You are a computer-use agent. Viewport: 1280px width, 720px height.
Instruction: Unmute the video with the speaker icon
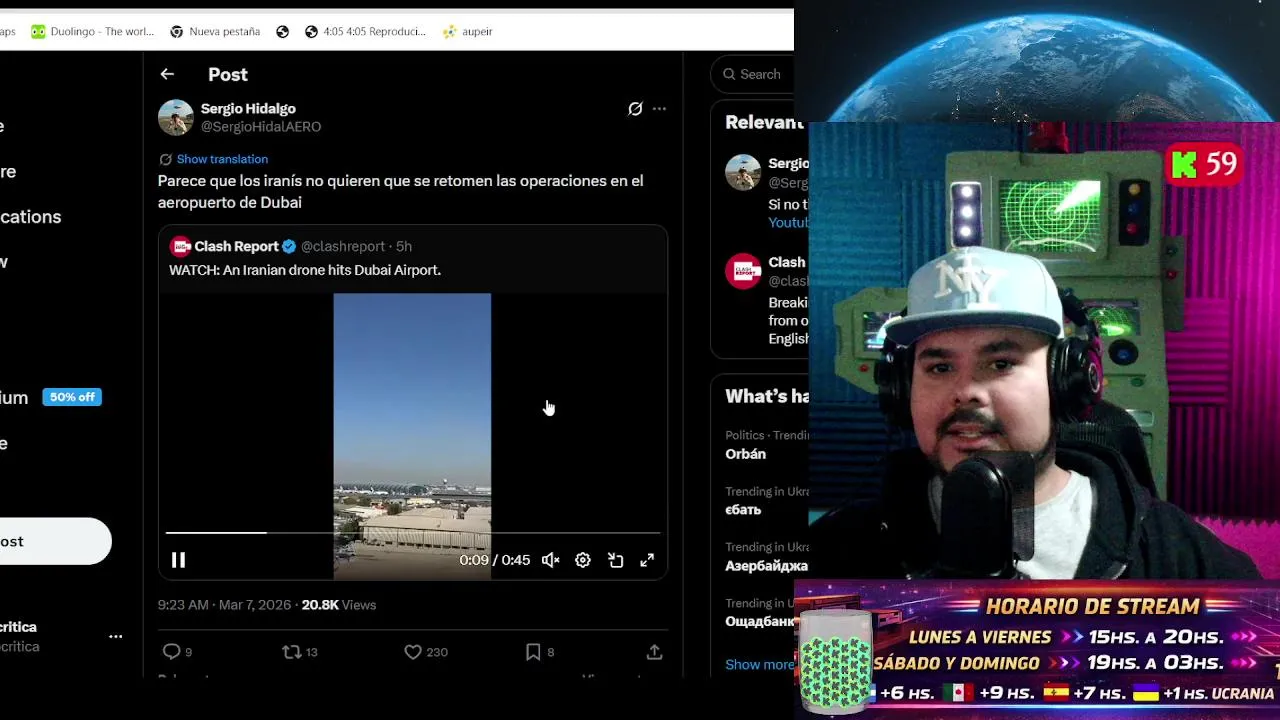pyautogui.click(x=551, y=560)
